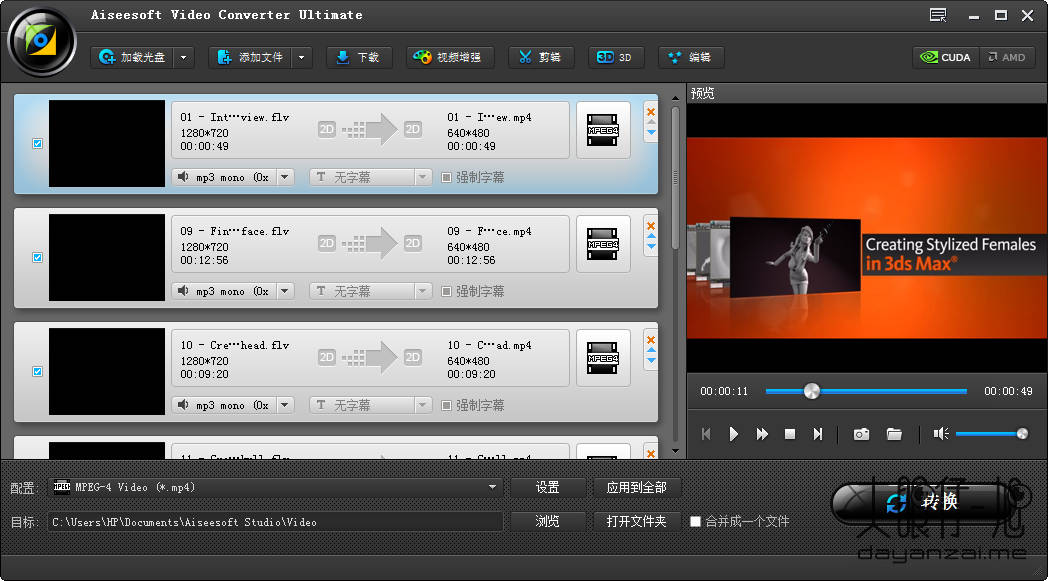
Task: Move 10 - Cre...head.flv down in list
Action: tap(651, 360)
